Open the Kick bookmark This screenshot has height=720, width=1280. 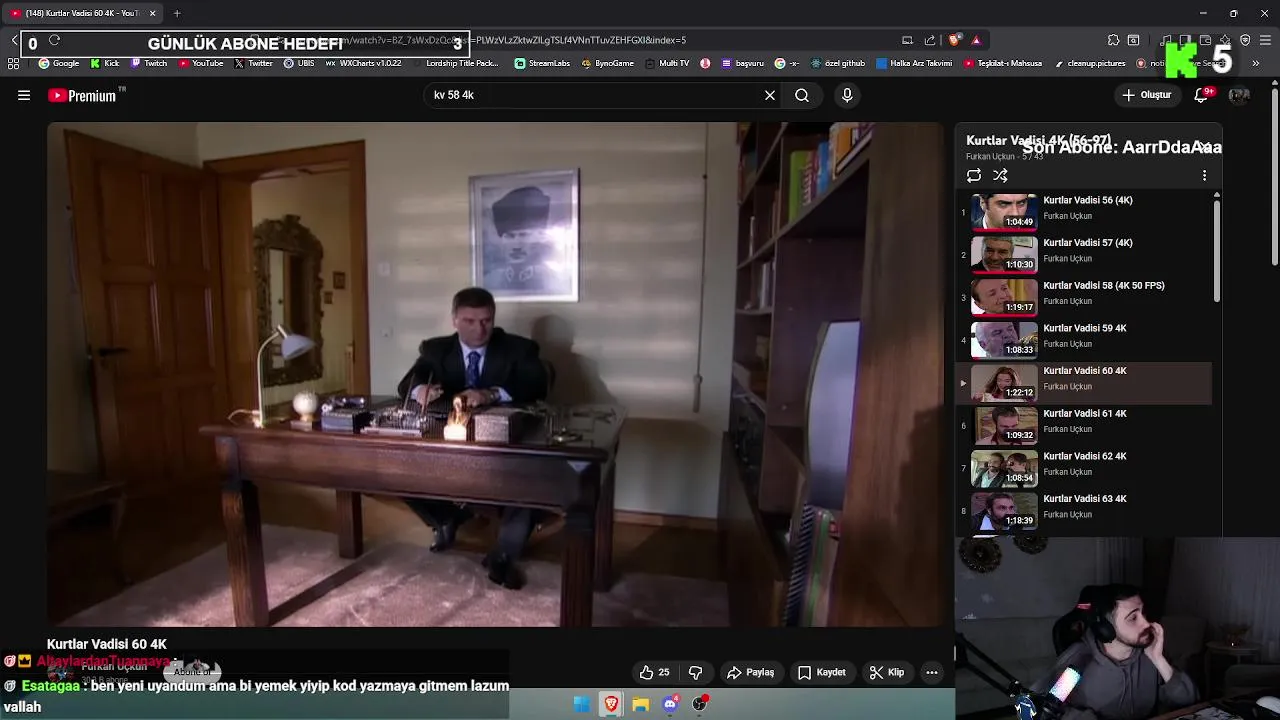point(105,63)
